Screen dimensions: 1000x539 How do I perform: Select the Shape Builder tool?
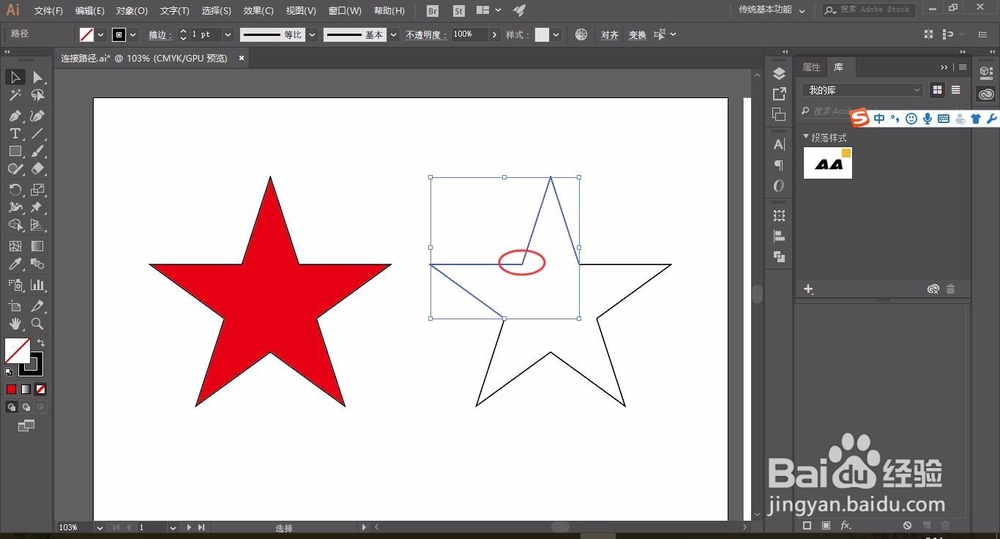point(15,225)
